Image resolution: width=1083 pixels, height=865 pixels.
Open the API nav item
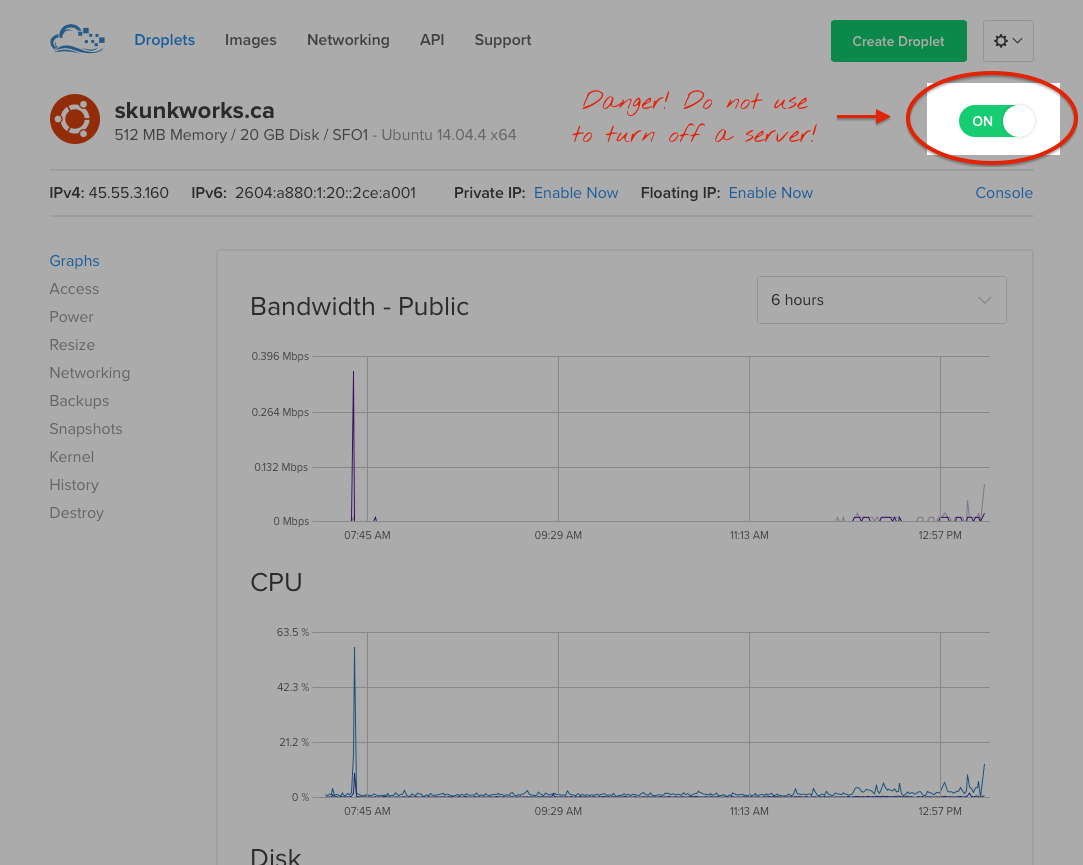(x=432, y=40)
